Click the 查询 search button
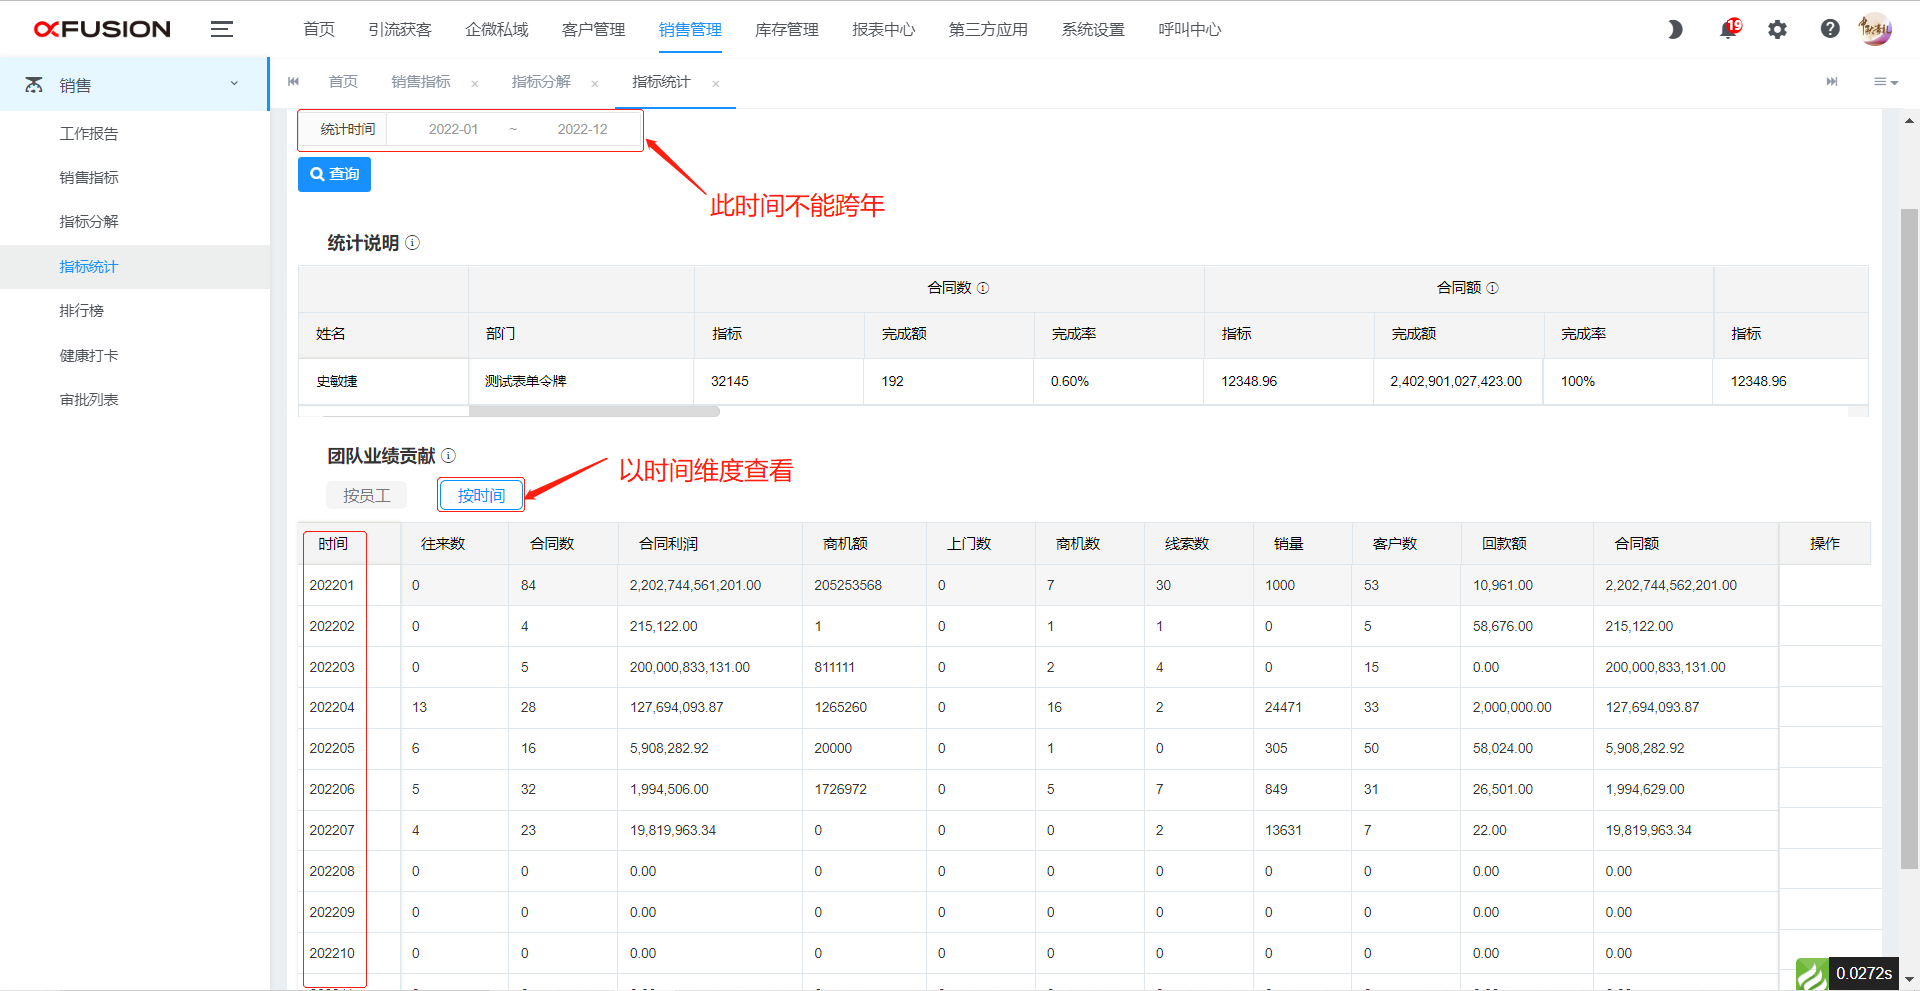This screenshot has width=1920, height=991. [334, 174]
